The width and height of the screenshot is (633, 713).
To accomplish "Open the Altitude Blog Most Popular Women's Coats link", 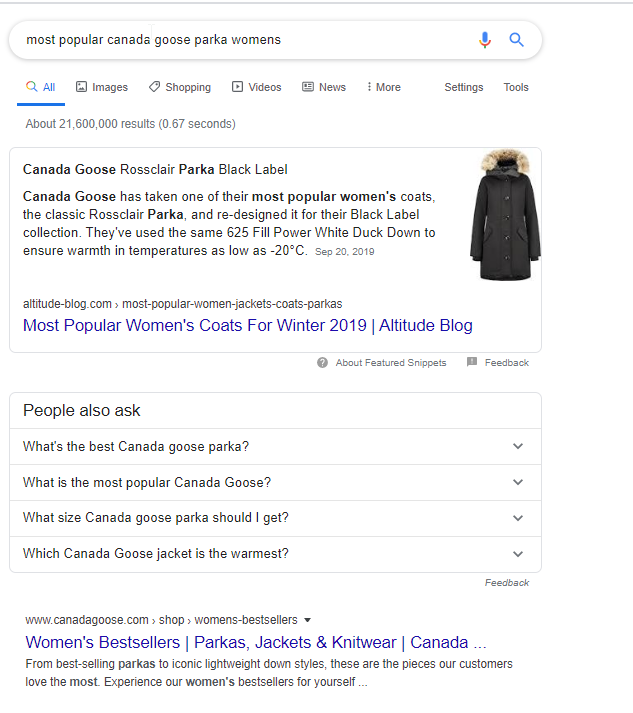I will [x=248, y=326].
